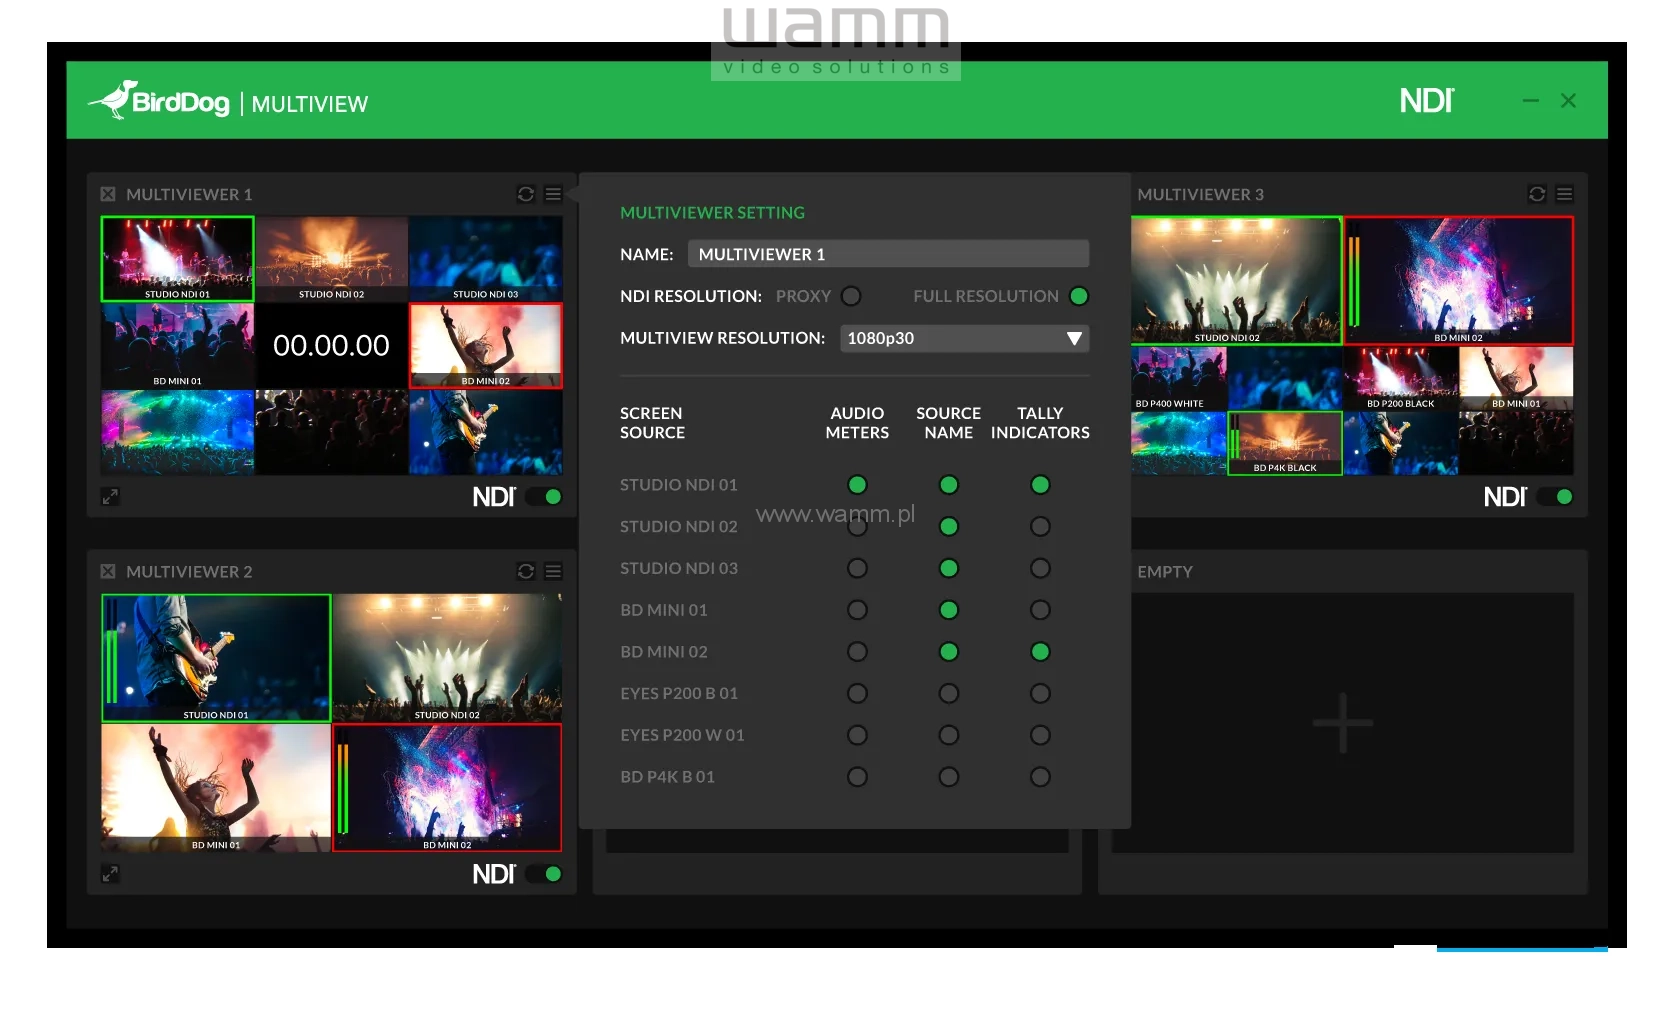Disable source name for BD Mini 02

(949, 652)
